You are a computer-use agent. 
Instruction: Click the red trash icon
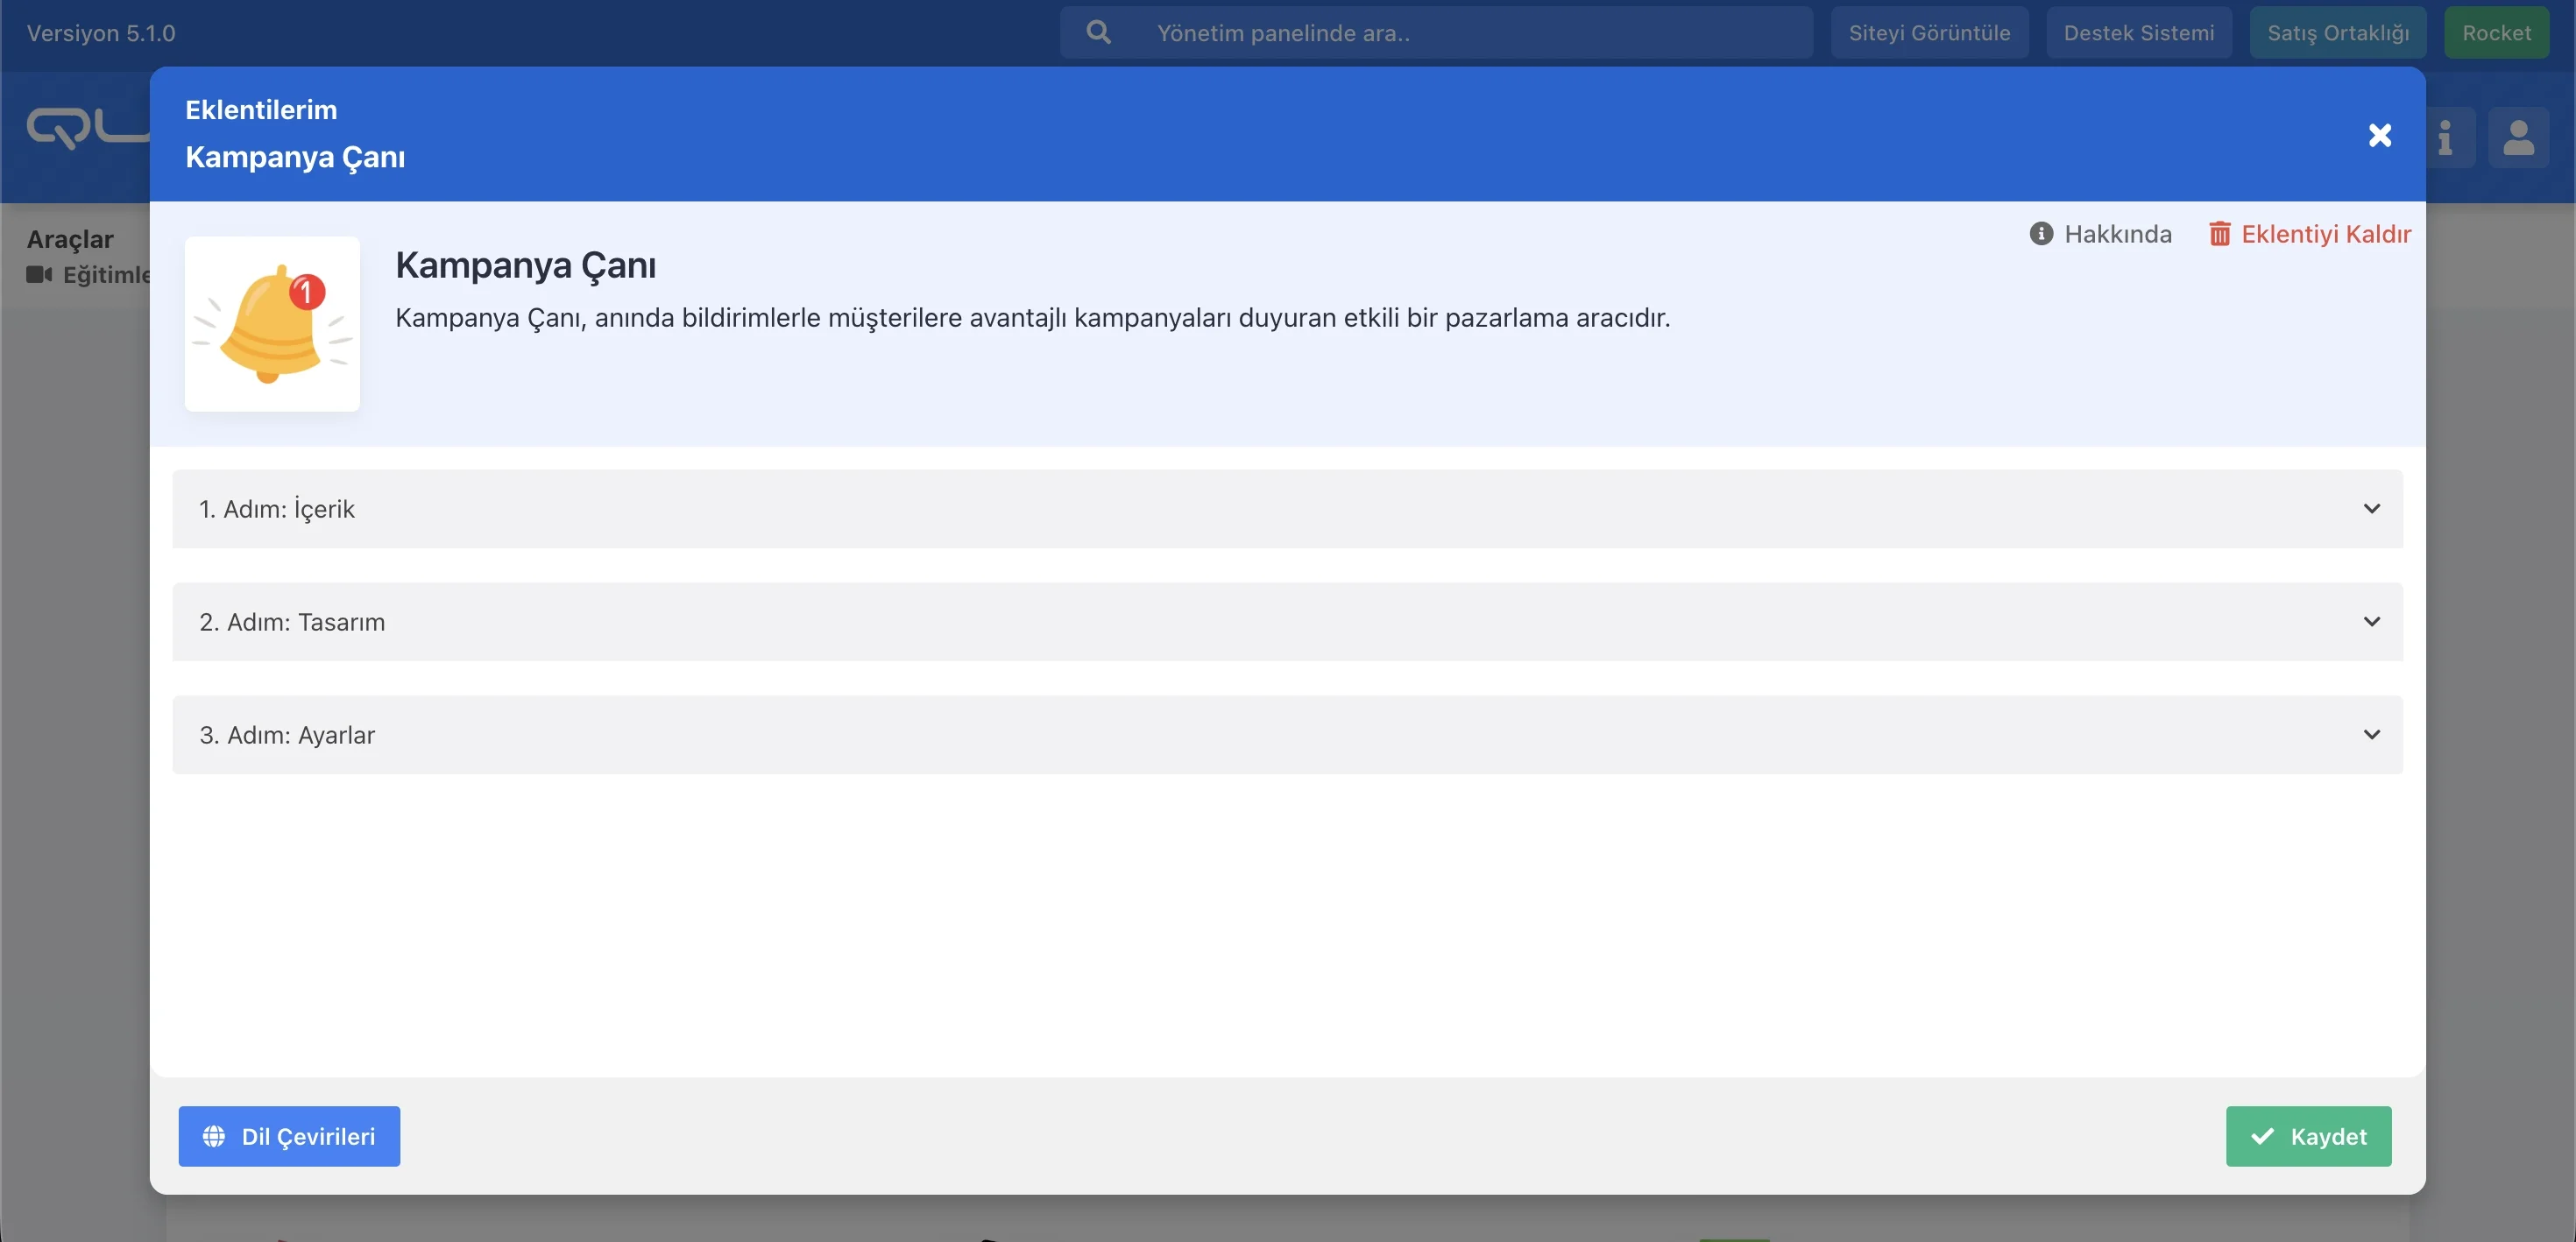(2219, 234)
